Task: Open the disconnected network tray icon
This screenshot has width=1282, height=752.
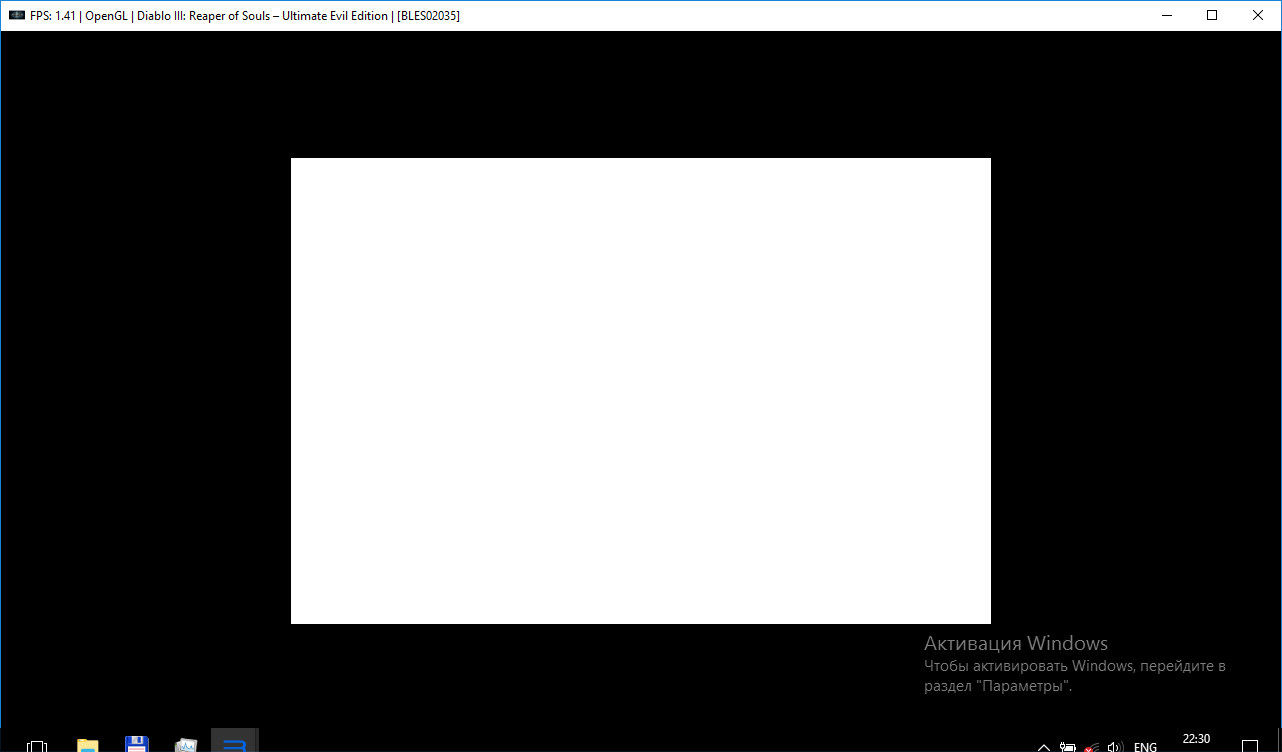Action: (1092, 746)
